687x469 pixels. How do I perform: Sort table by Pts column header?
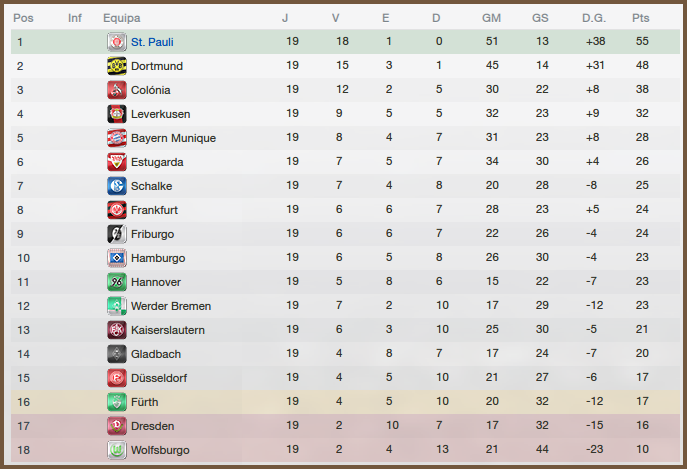[641, 18]
